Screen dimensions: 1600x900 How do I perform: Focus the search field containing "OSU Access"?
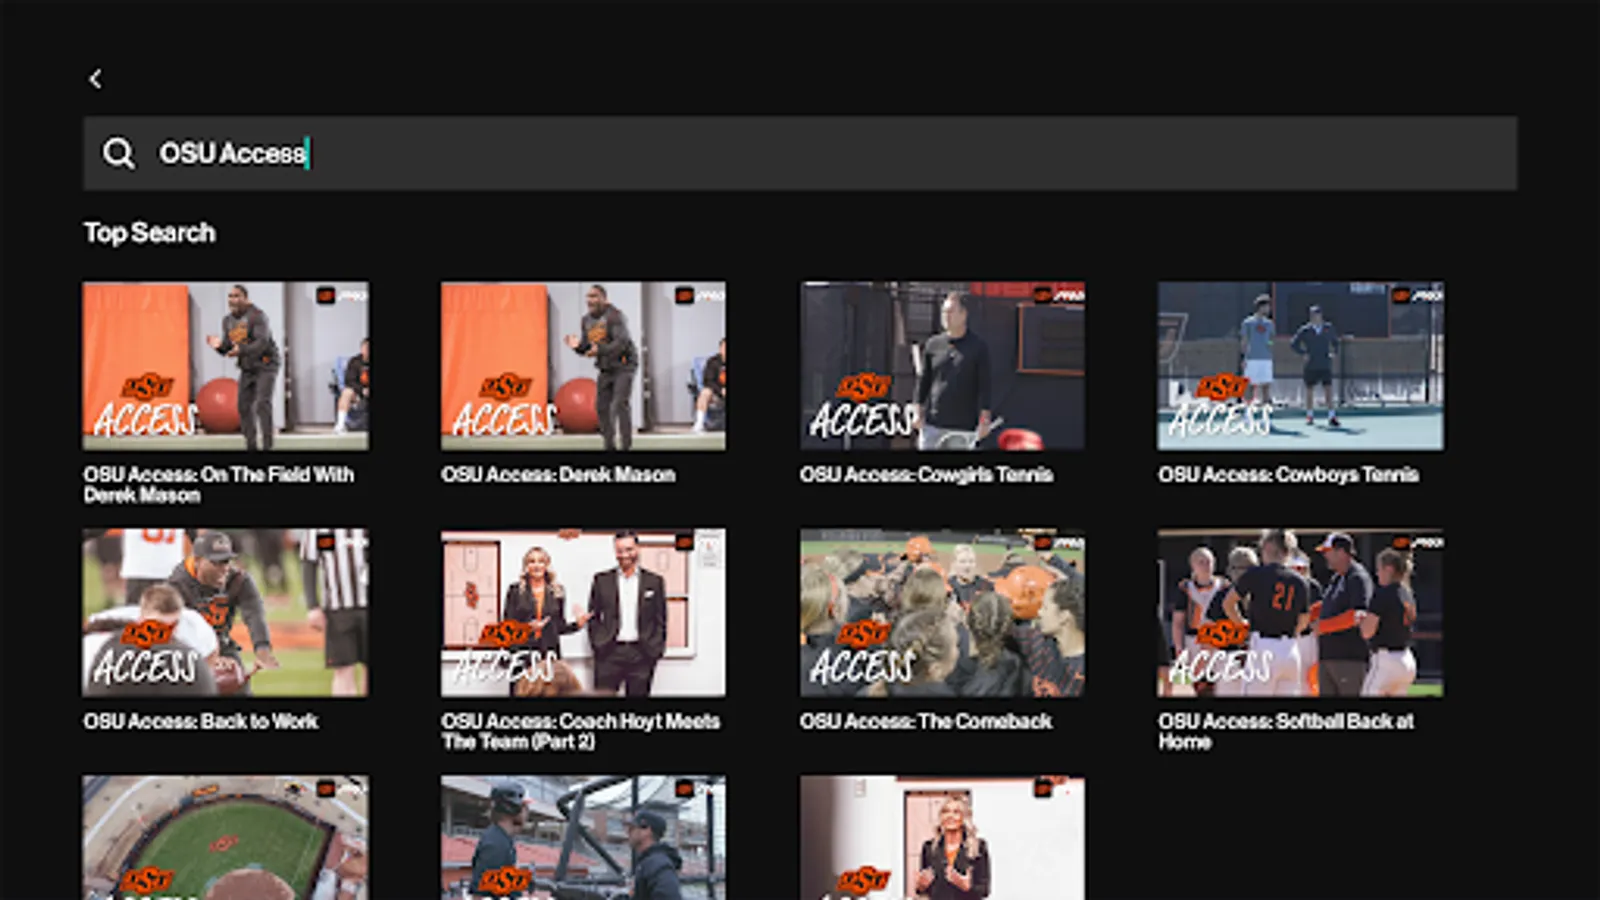[800, 153]
